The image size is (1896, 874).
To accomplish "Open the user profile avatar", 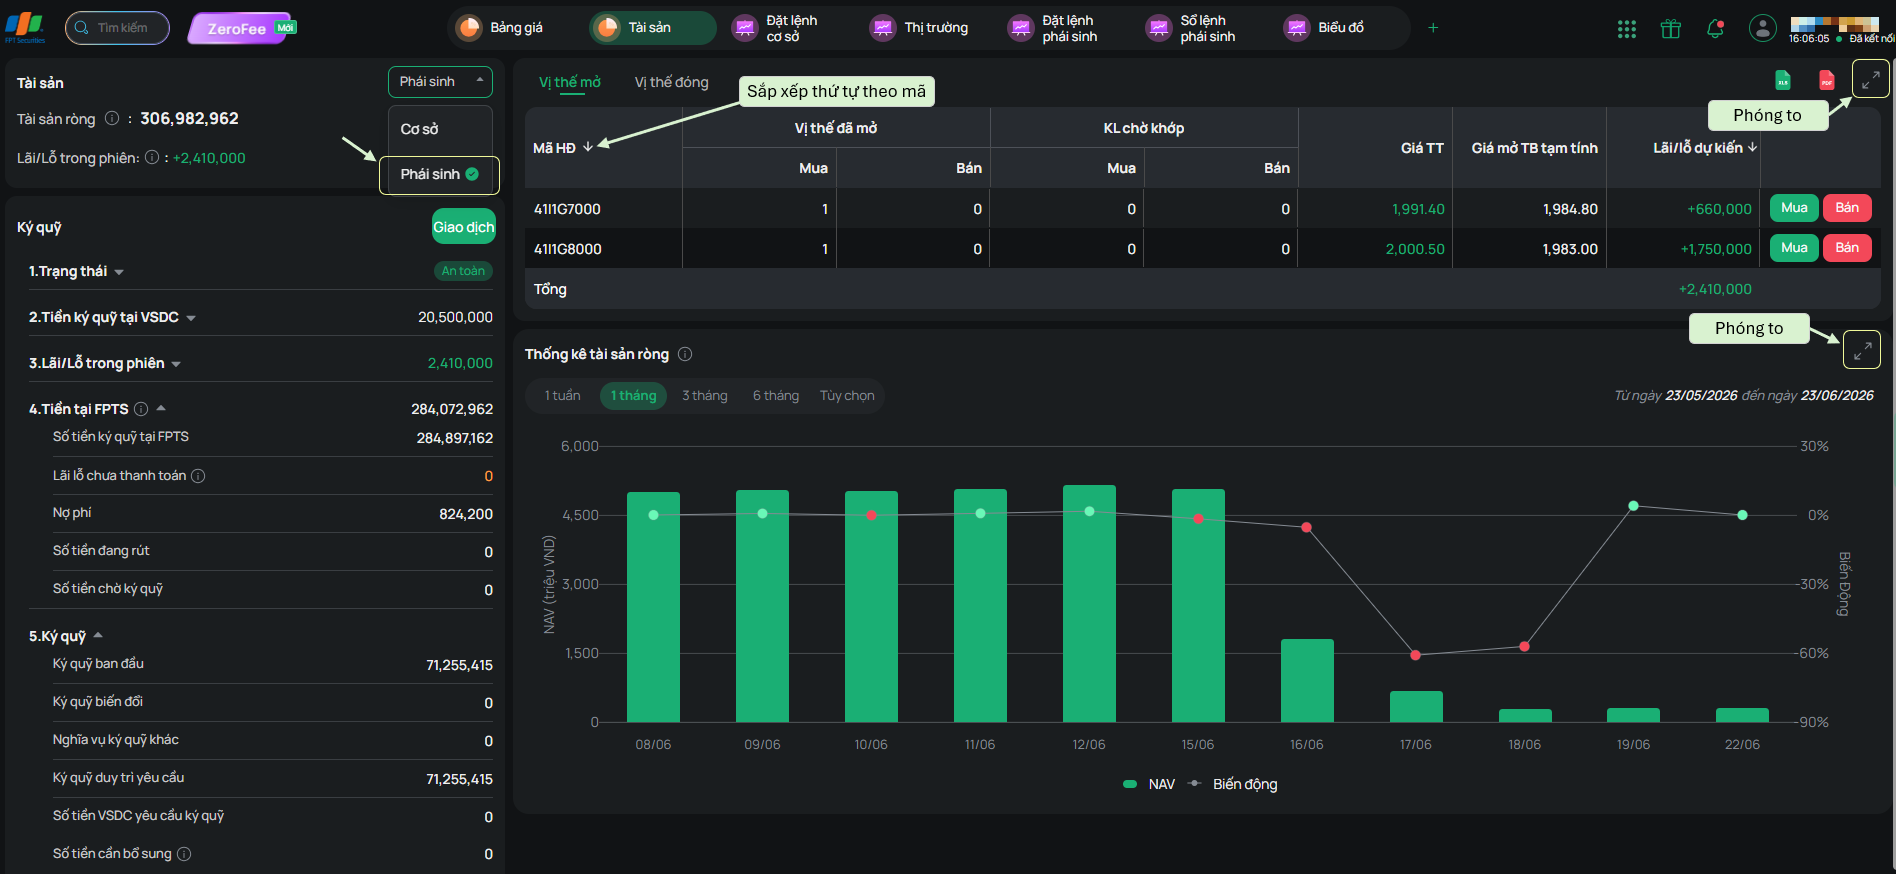I will click(1763, 28).
